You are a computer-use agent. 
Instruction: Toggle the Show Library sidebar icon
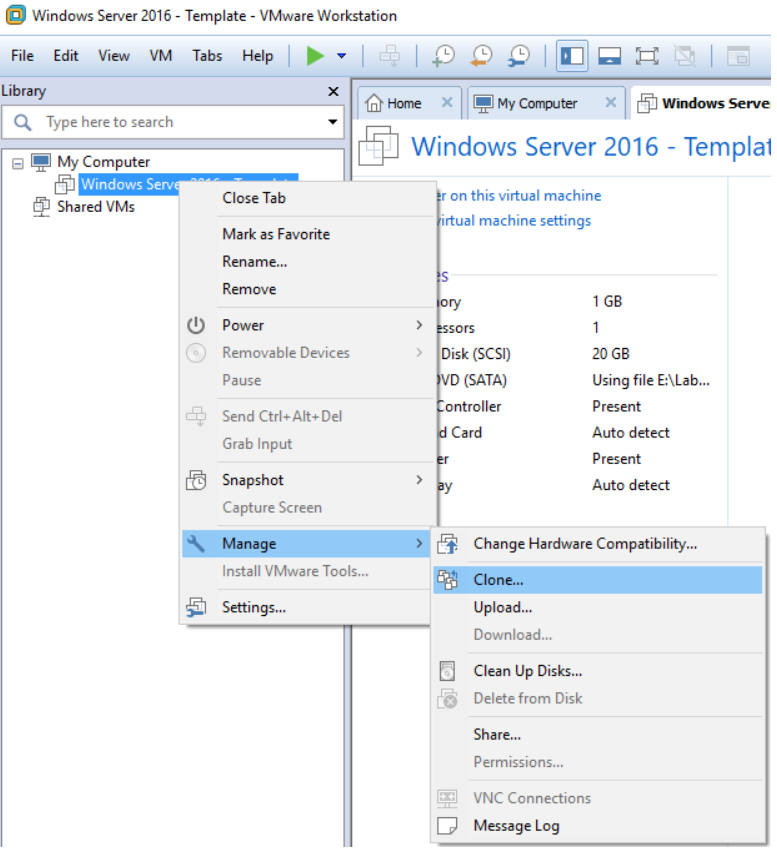pyautogui.click(x=572, y=56)
